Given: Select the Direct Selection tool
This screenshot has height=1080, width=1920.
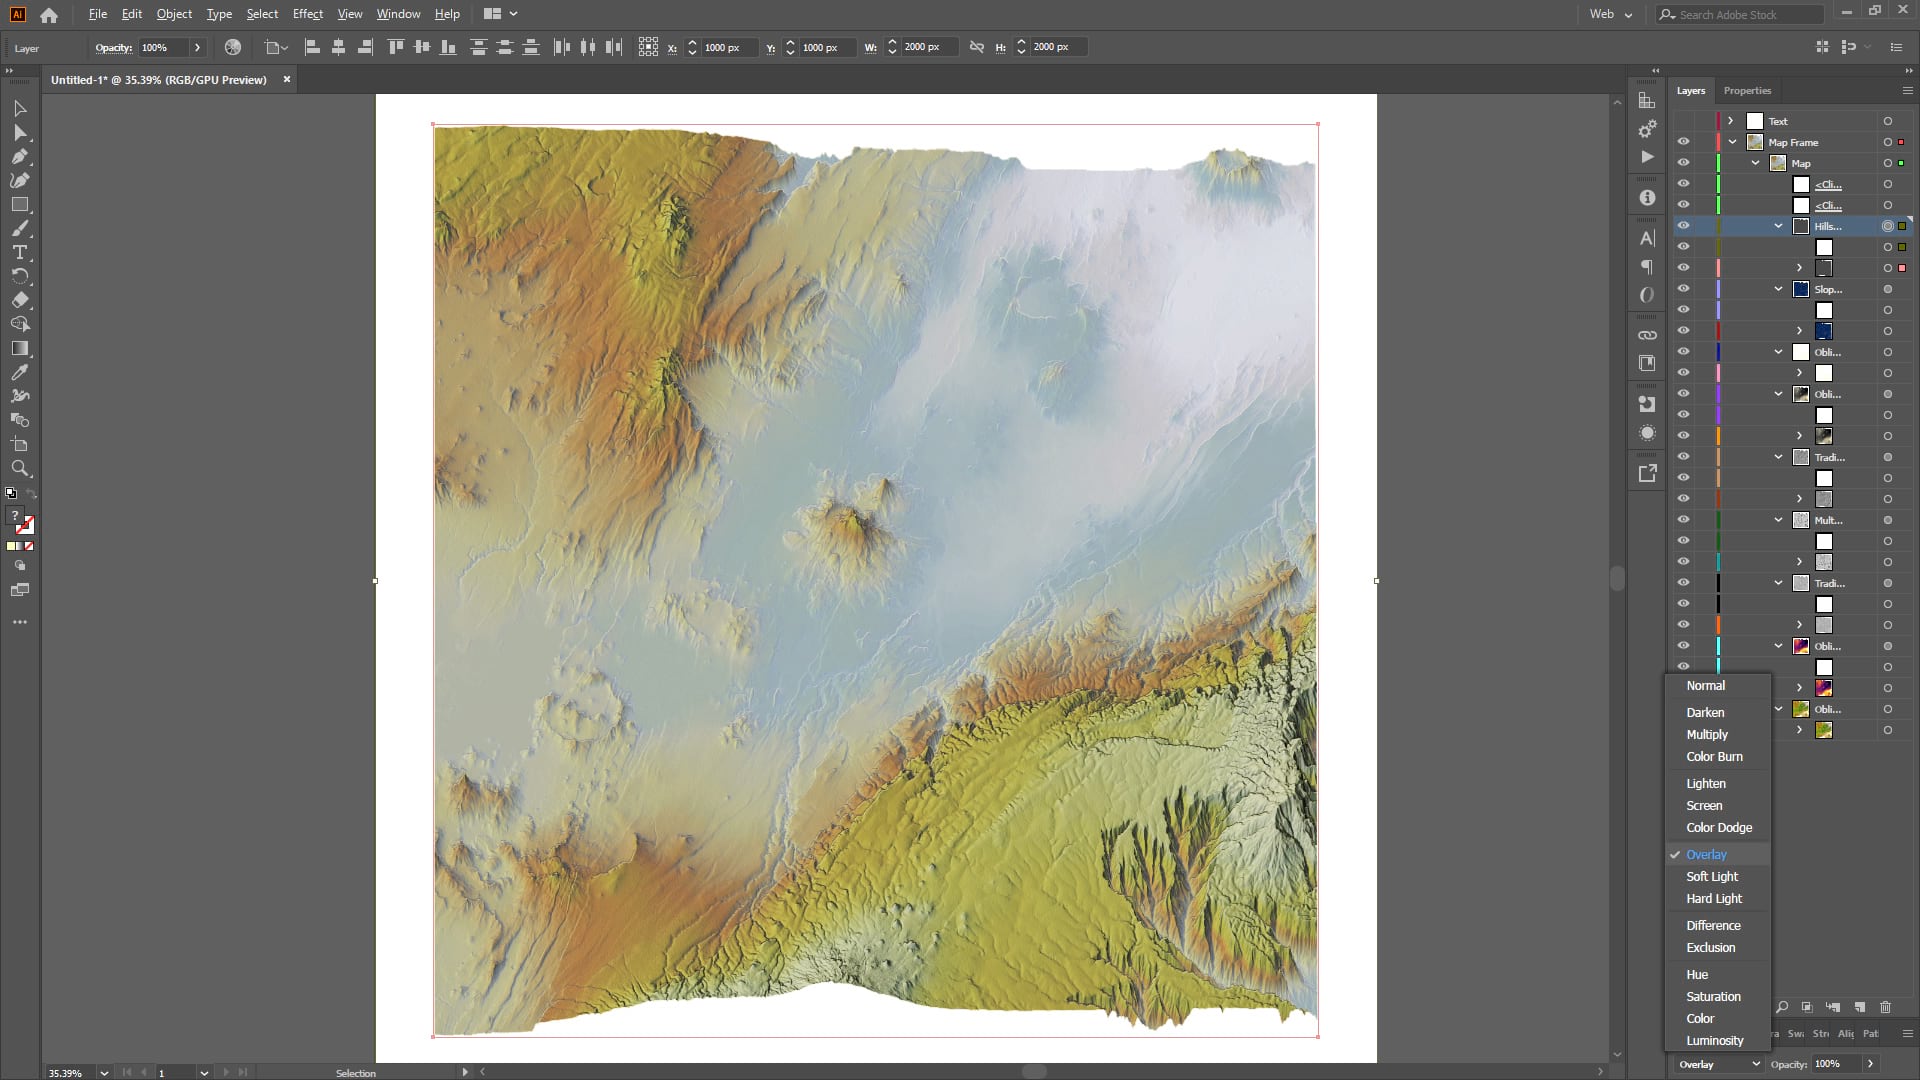Looking at the screenshot, I should [19, 132].
